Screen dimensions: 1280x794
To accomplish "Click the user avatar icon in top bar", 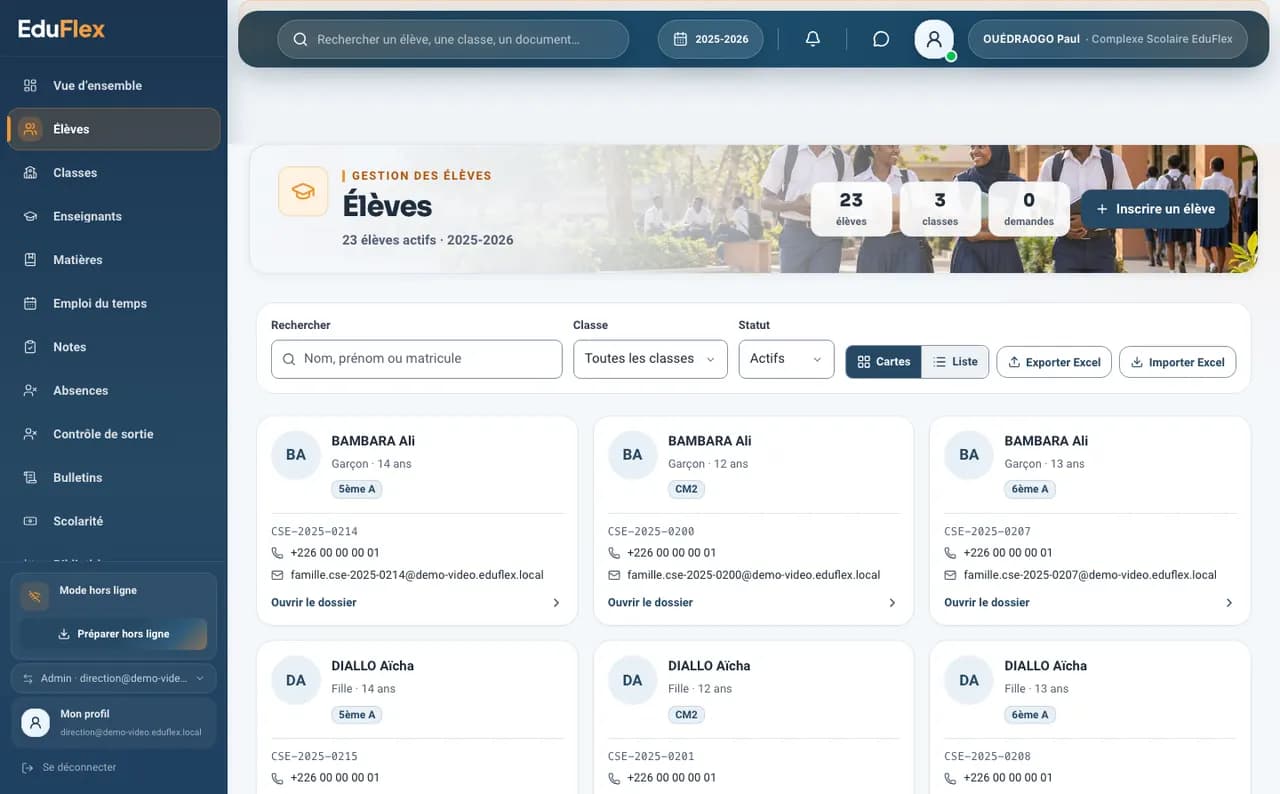I will point(934,39).
